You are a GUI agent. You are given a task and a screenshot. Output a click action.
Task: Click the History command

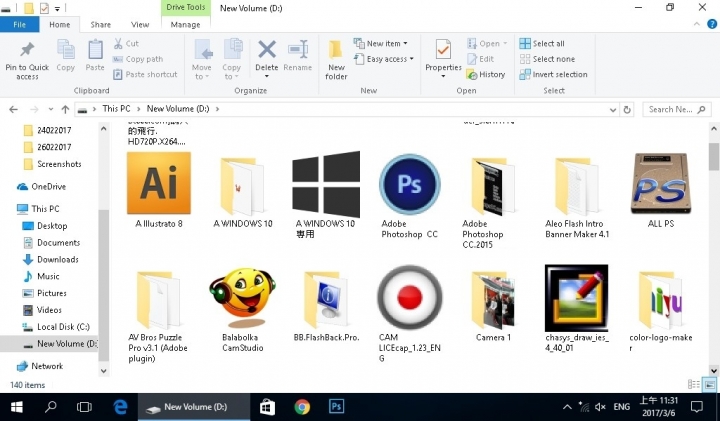pyautogui.click(x=486, y=74)
